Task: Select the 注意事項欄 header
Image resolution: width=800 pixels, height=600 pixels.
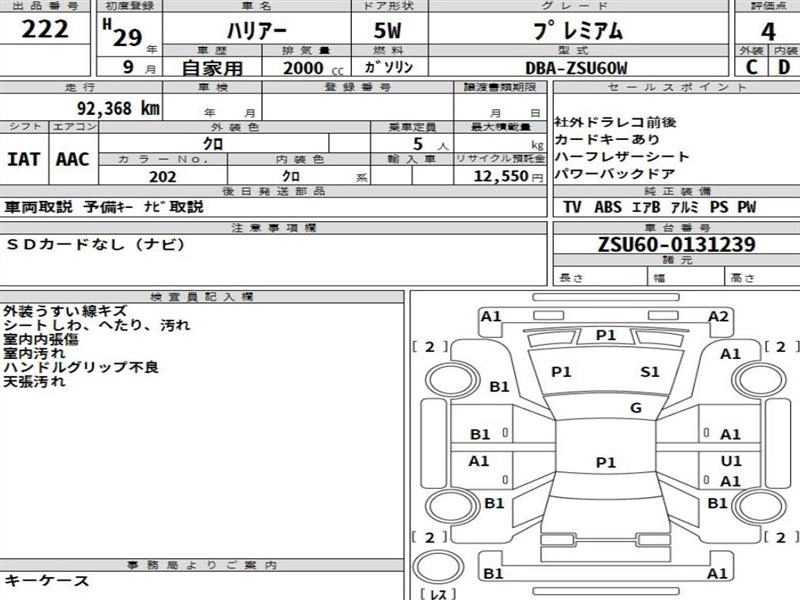Action: (x=274, y=228)
